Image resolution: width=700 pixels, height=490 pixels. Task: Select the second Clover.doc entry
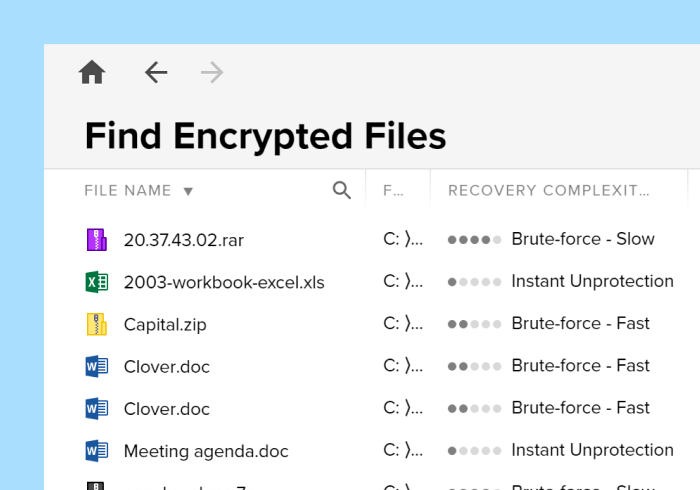(x=167, y=409)
